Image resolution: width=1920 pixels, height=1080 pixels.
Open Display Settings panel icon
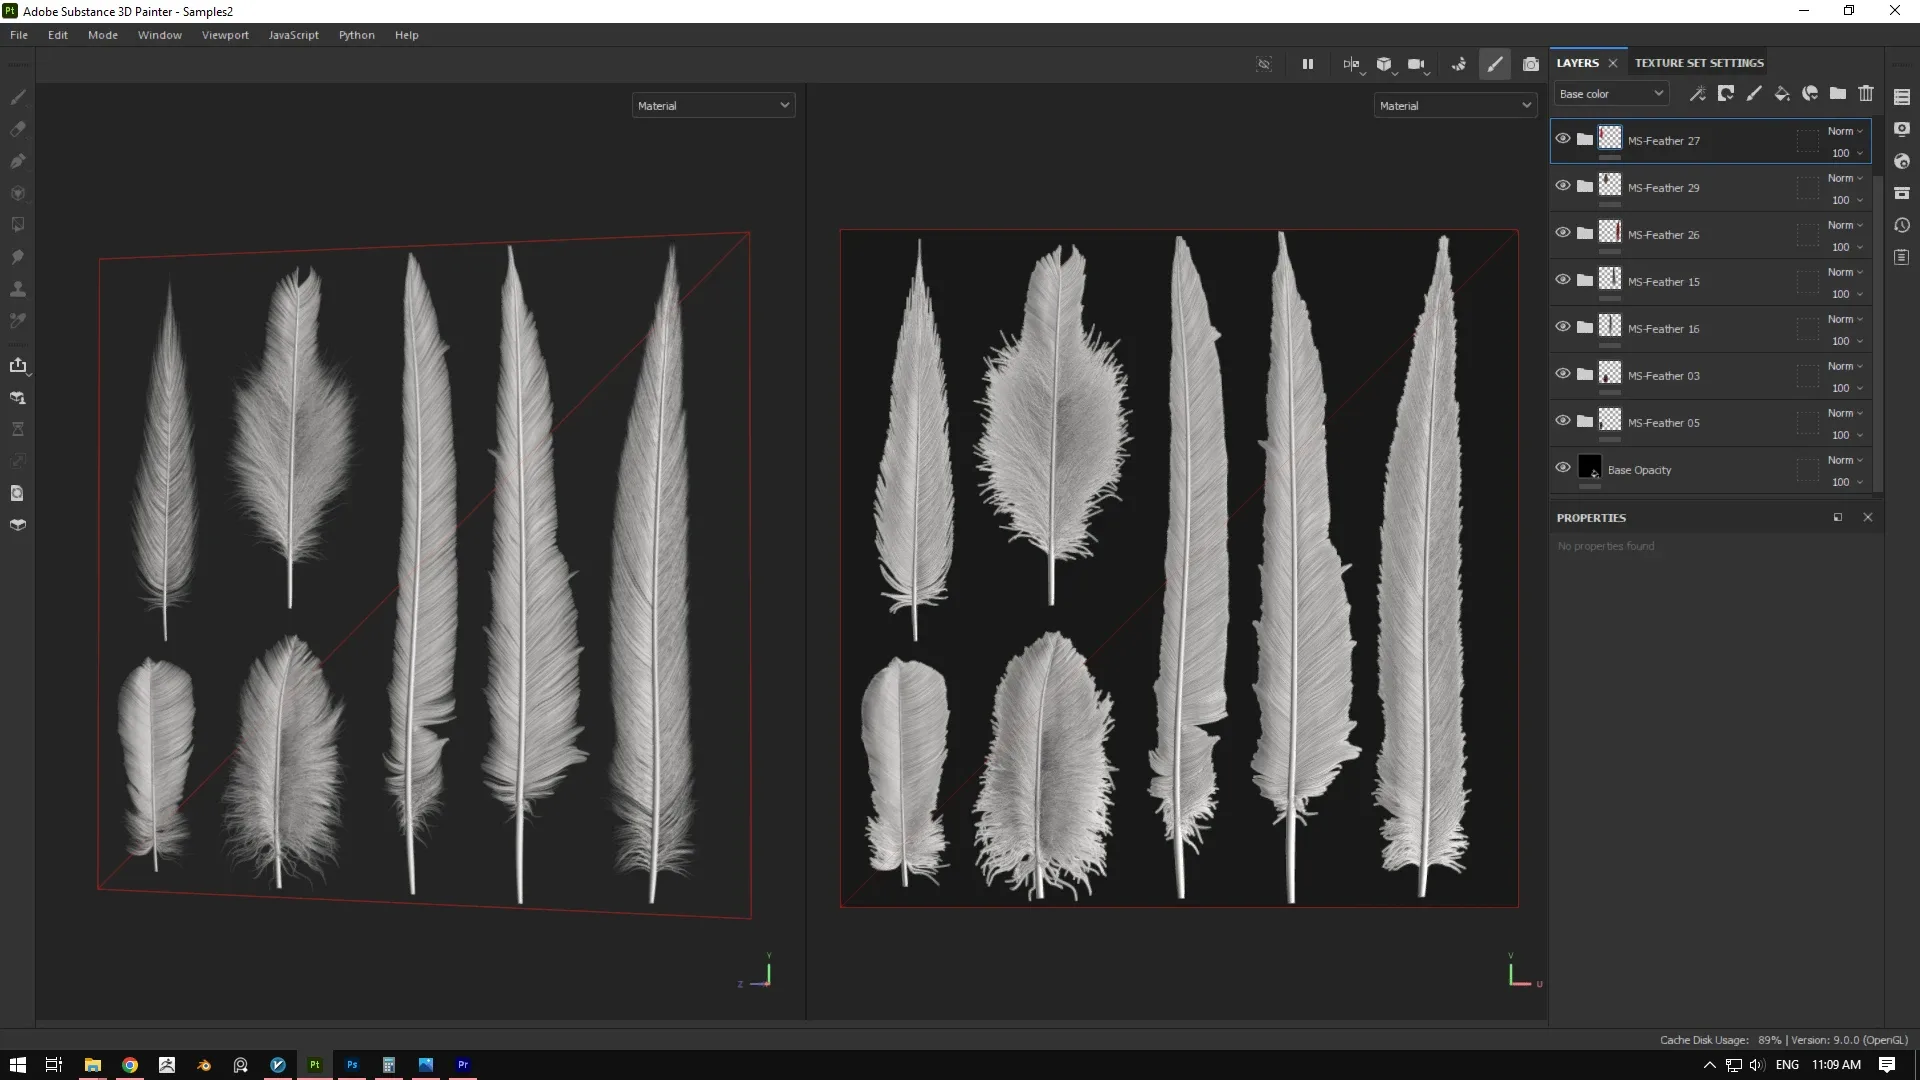(1902, 129)
